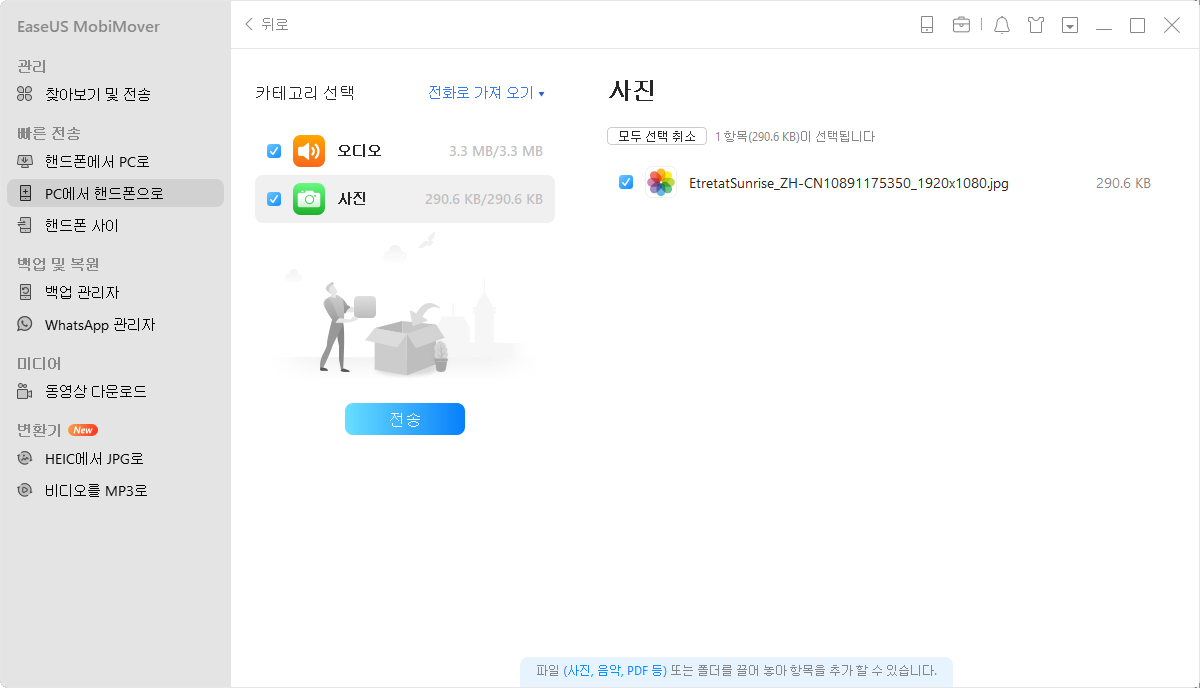The width and height of the screenshot is (1200, 688).
Task: Deselect the EtretatSunrise jpg file checkbox
Action: click(626, 183)
